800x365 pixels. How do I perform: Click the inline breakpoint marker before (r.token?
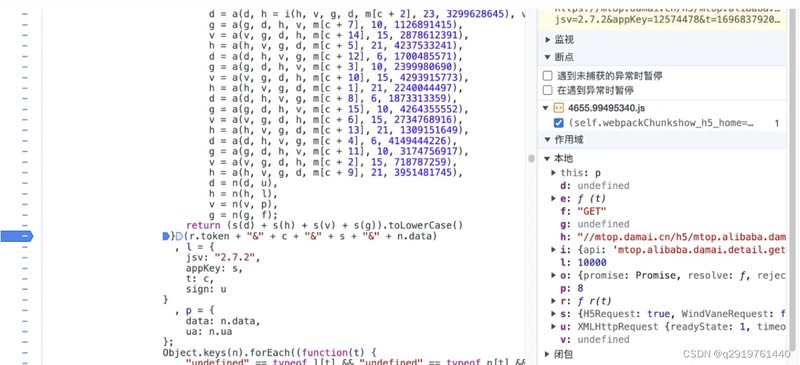click(166, 236)
